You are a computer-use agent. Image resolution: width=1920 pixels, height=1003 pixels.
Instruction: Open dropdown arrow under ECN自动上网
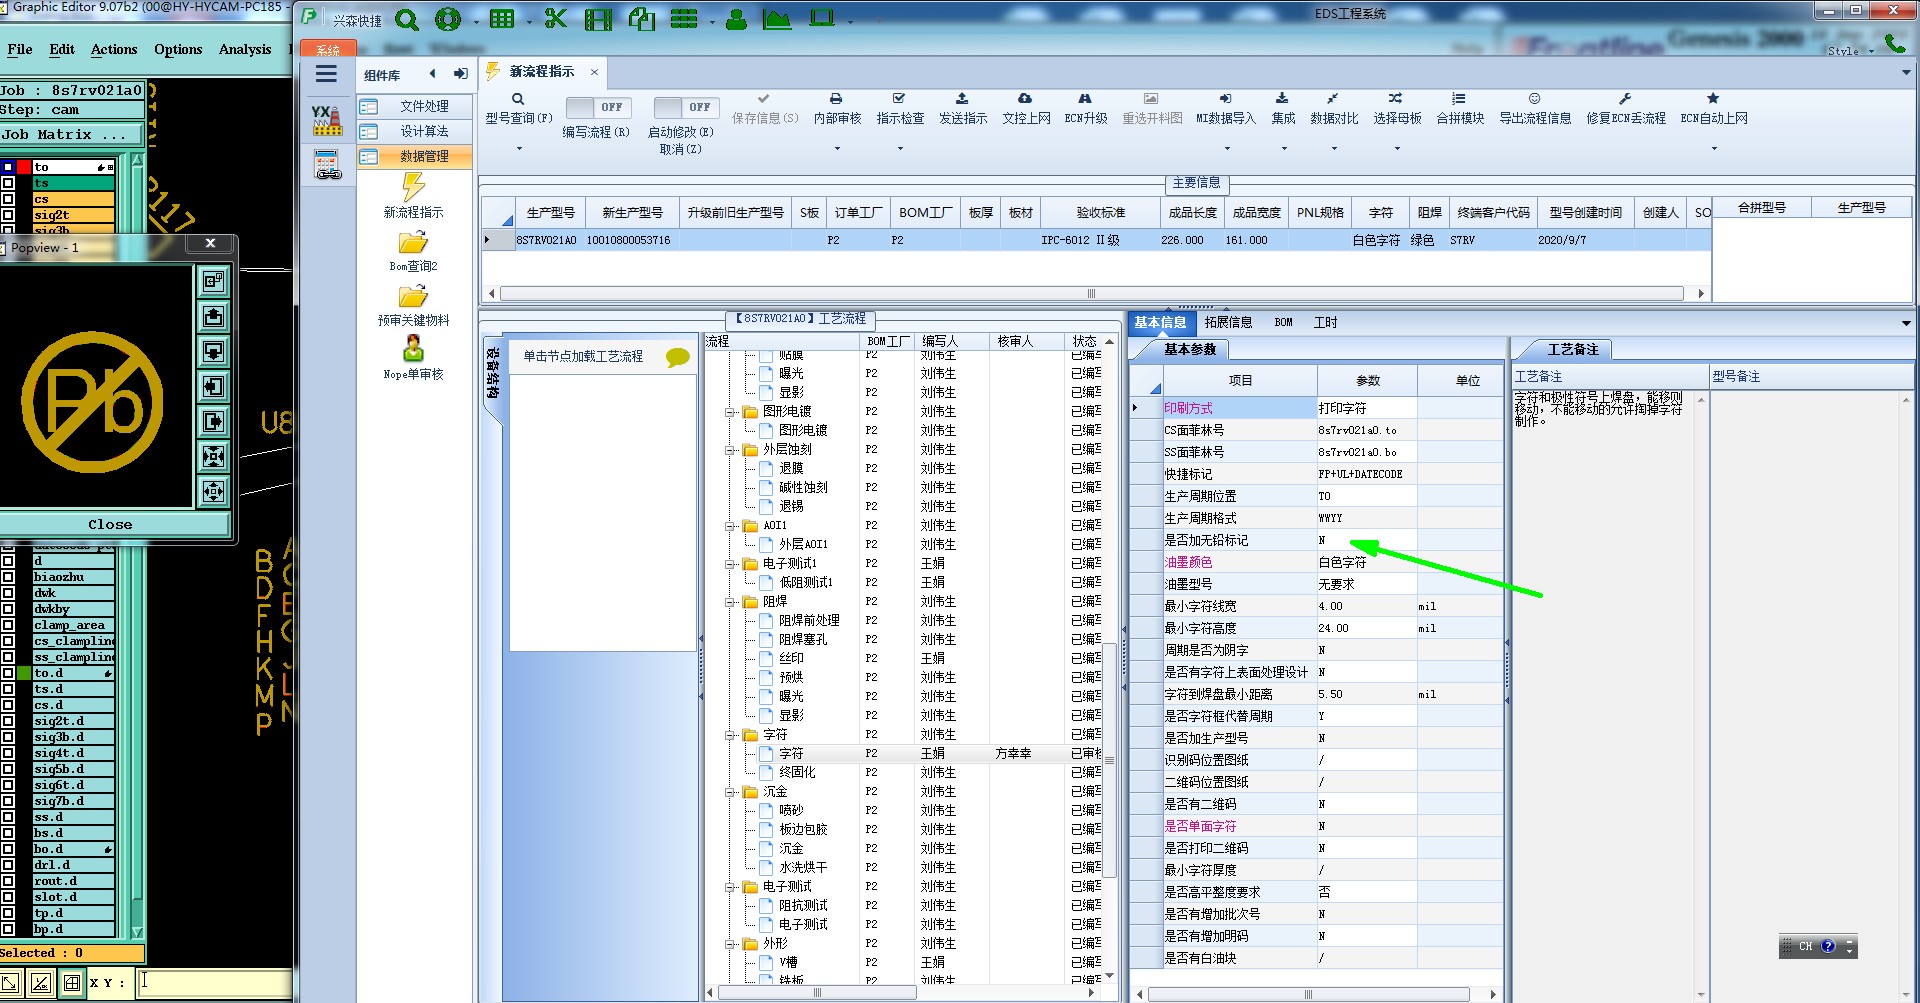[x=1714, y=149]
